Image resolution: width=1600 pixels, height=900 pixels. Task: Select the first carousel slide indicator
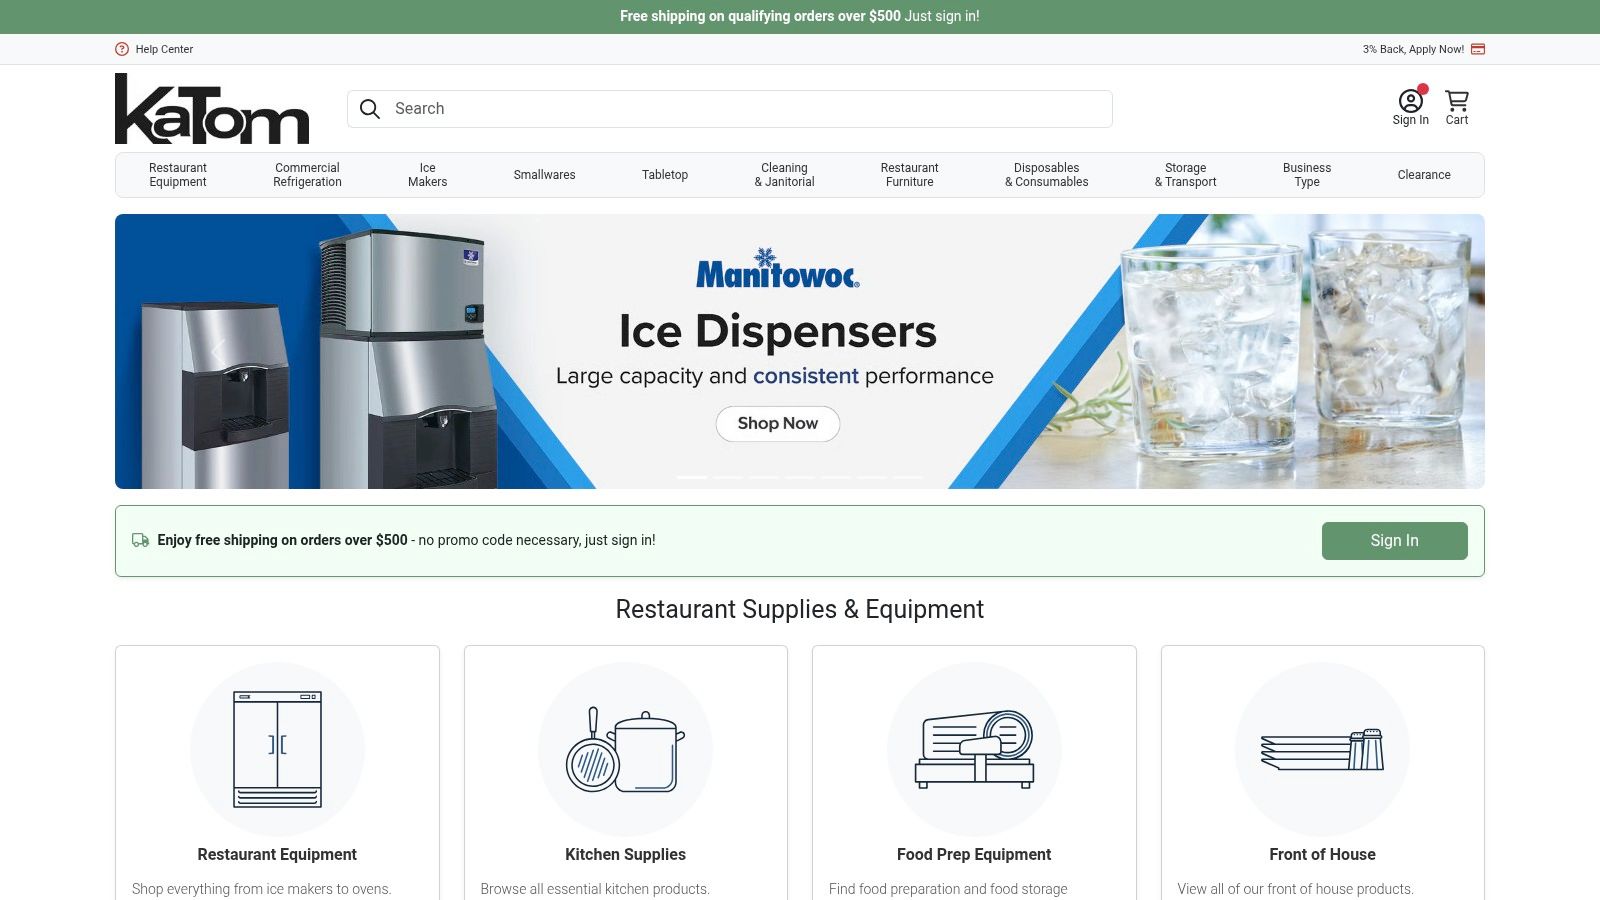(692, 478)
